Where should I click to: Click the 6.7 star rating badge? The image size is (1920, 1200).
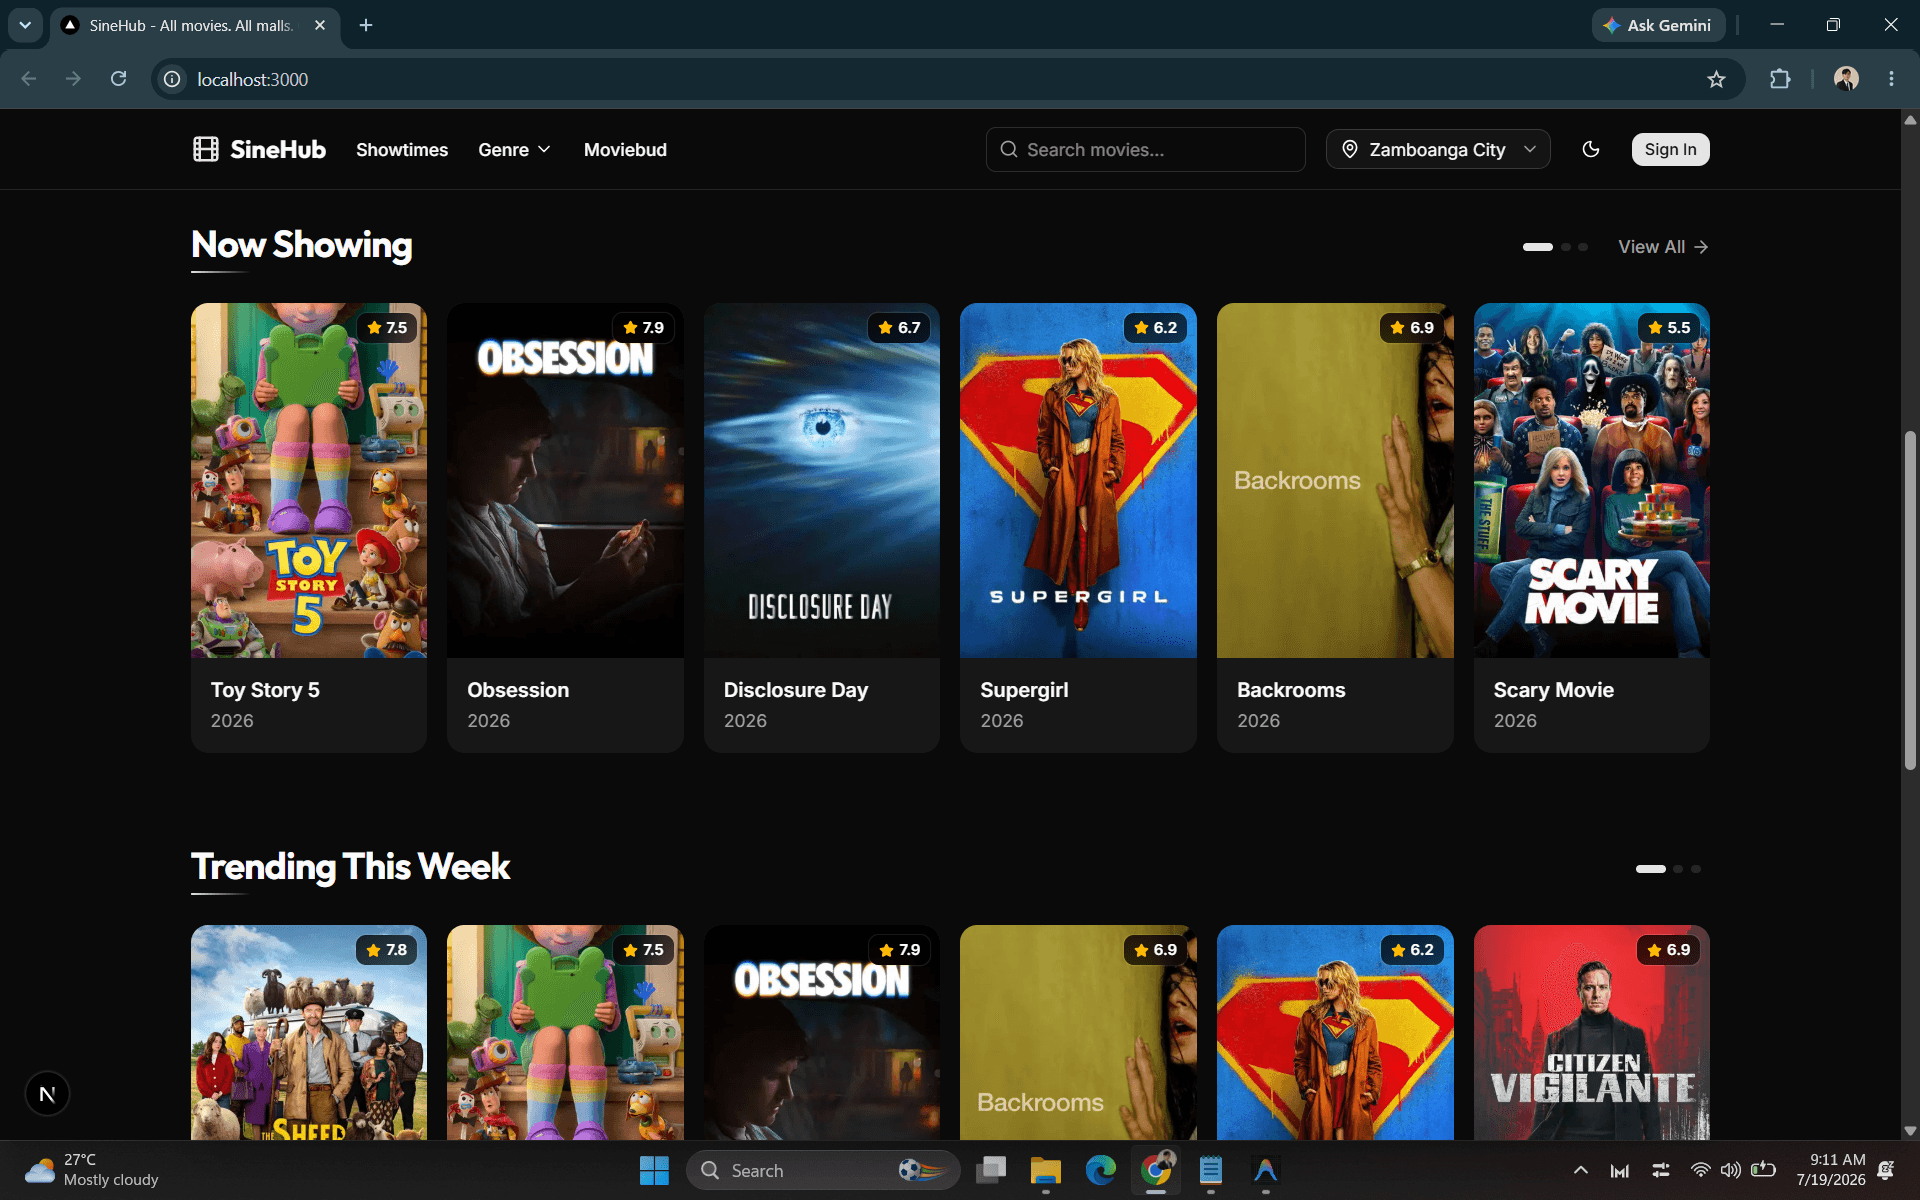(899, 328)
